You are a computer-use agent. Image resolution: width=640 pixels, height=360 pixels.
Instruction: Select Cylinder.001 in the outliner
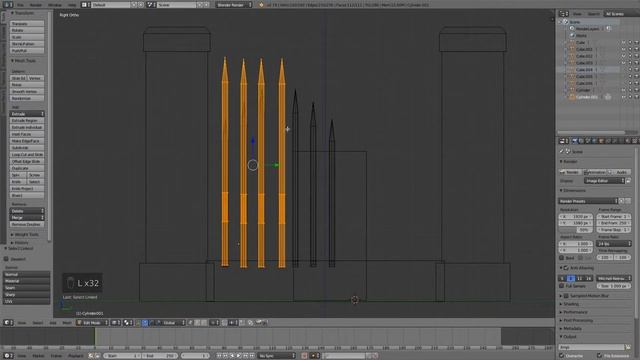[587, 97]
